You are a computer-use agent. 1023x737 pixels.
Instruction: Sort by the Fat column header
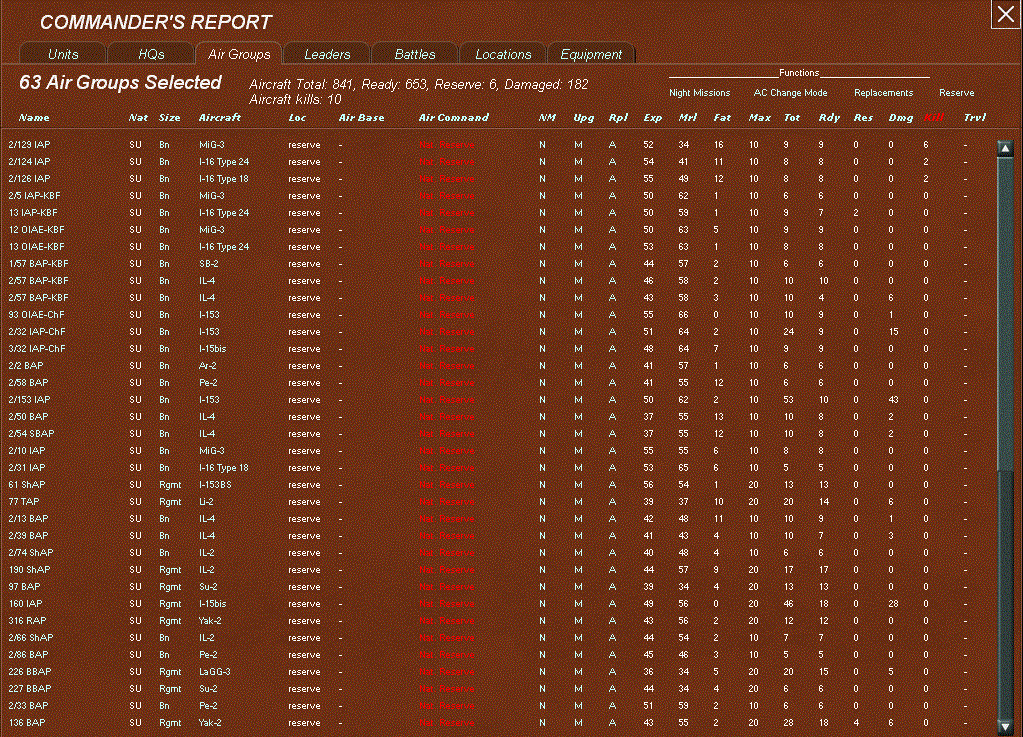point(722,117)
